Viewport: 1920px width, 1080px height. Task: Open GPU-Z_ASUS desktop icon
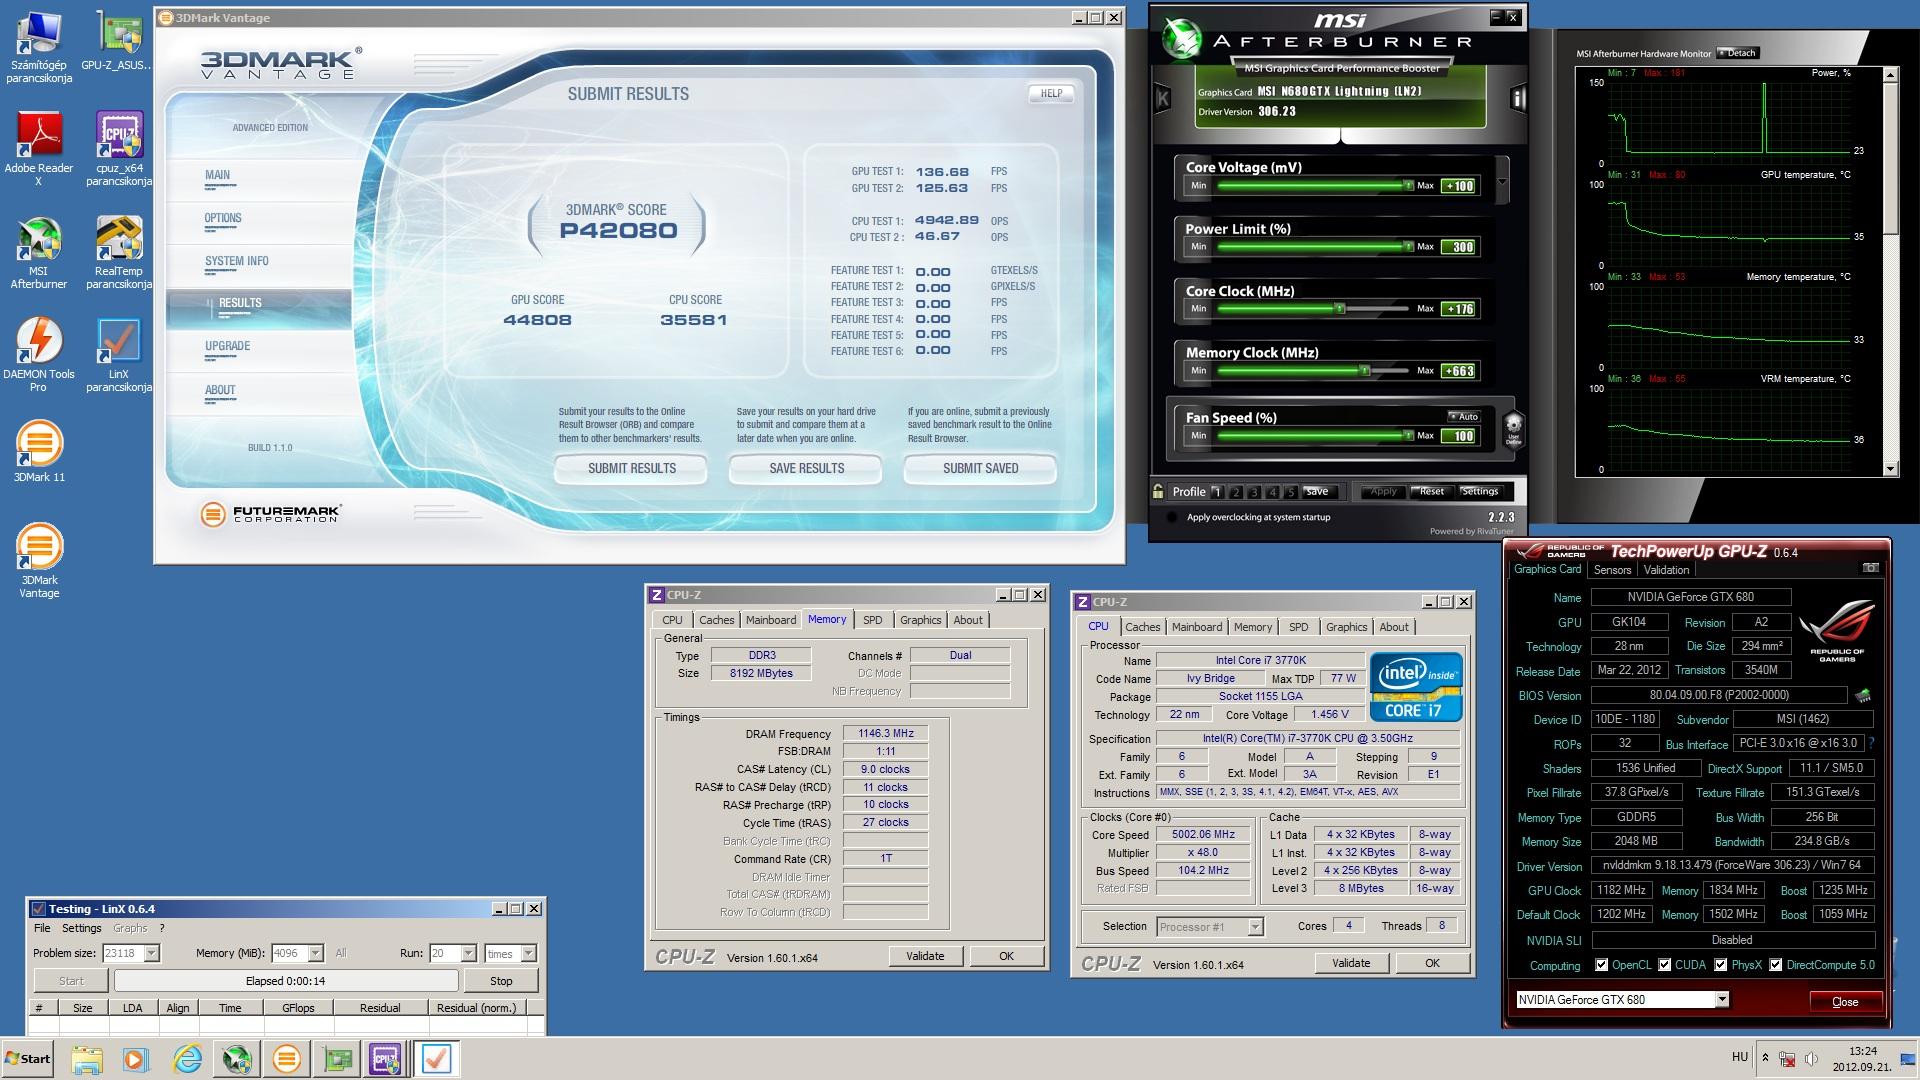[119, 41]
